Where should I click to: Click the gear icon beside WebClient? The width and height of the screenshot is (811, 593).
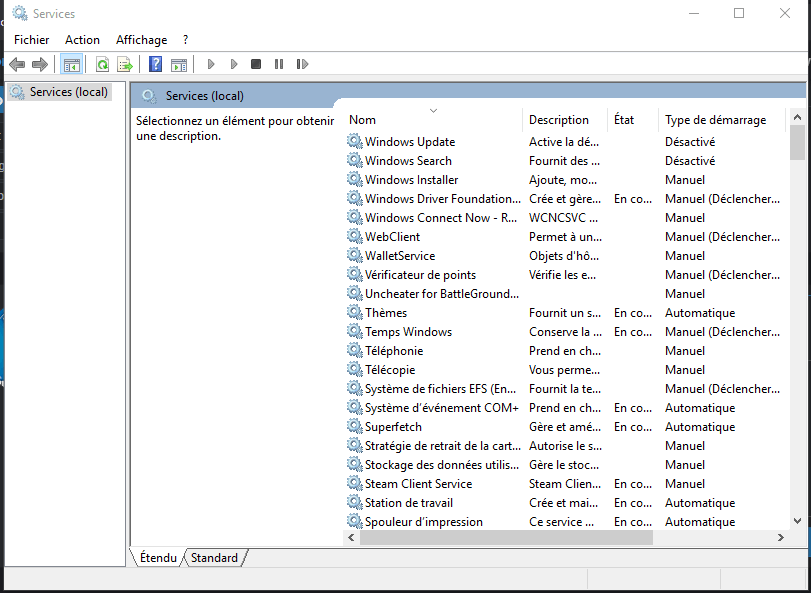tap(354, 236)
